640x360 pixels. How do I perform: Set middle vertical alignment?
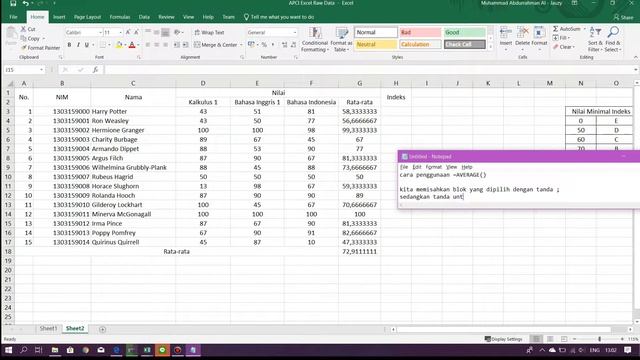coord(156,32)
